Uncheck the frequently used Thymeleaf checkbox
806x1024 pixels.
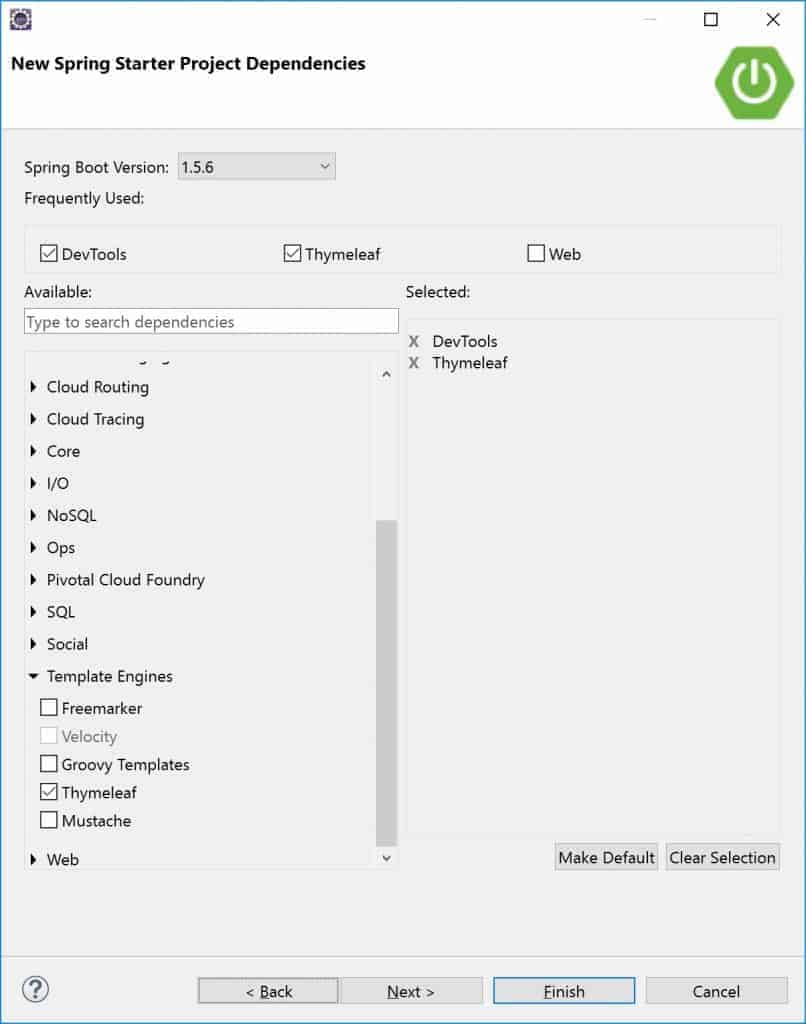coord(292,253)
